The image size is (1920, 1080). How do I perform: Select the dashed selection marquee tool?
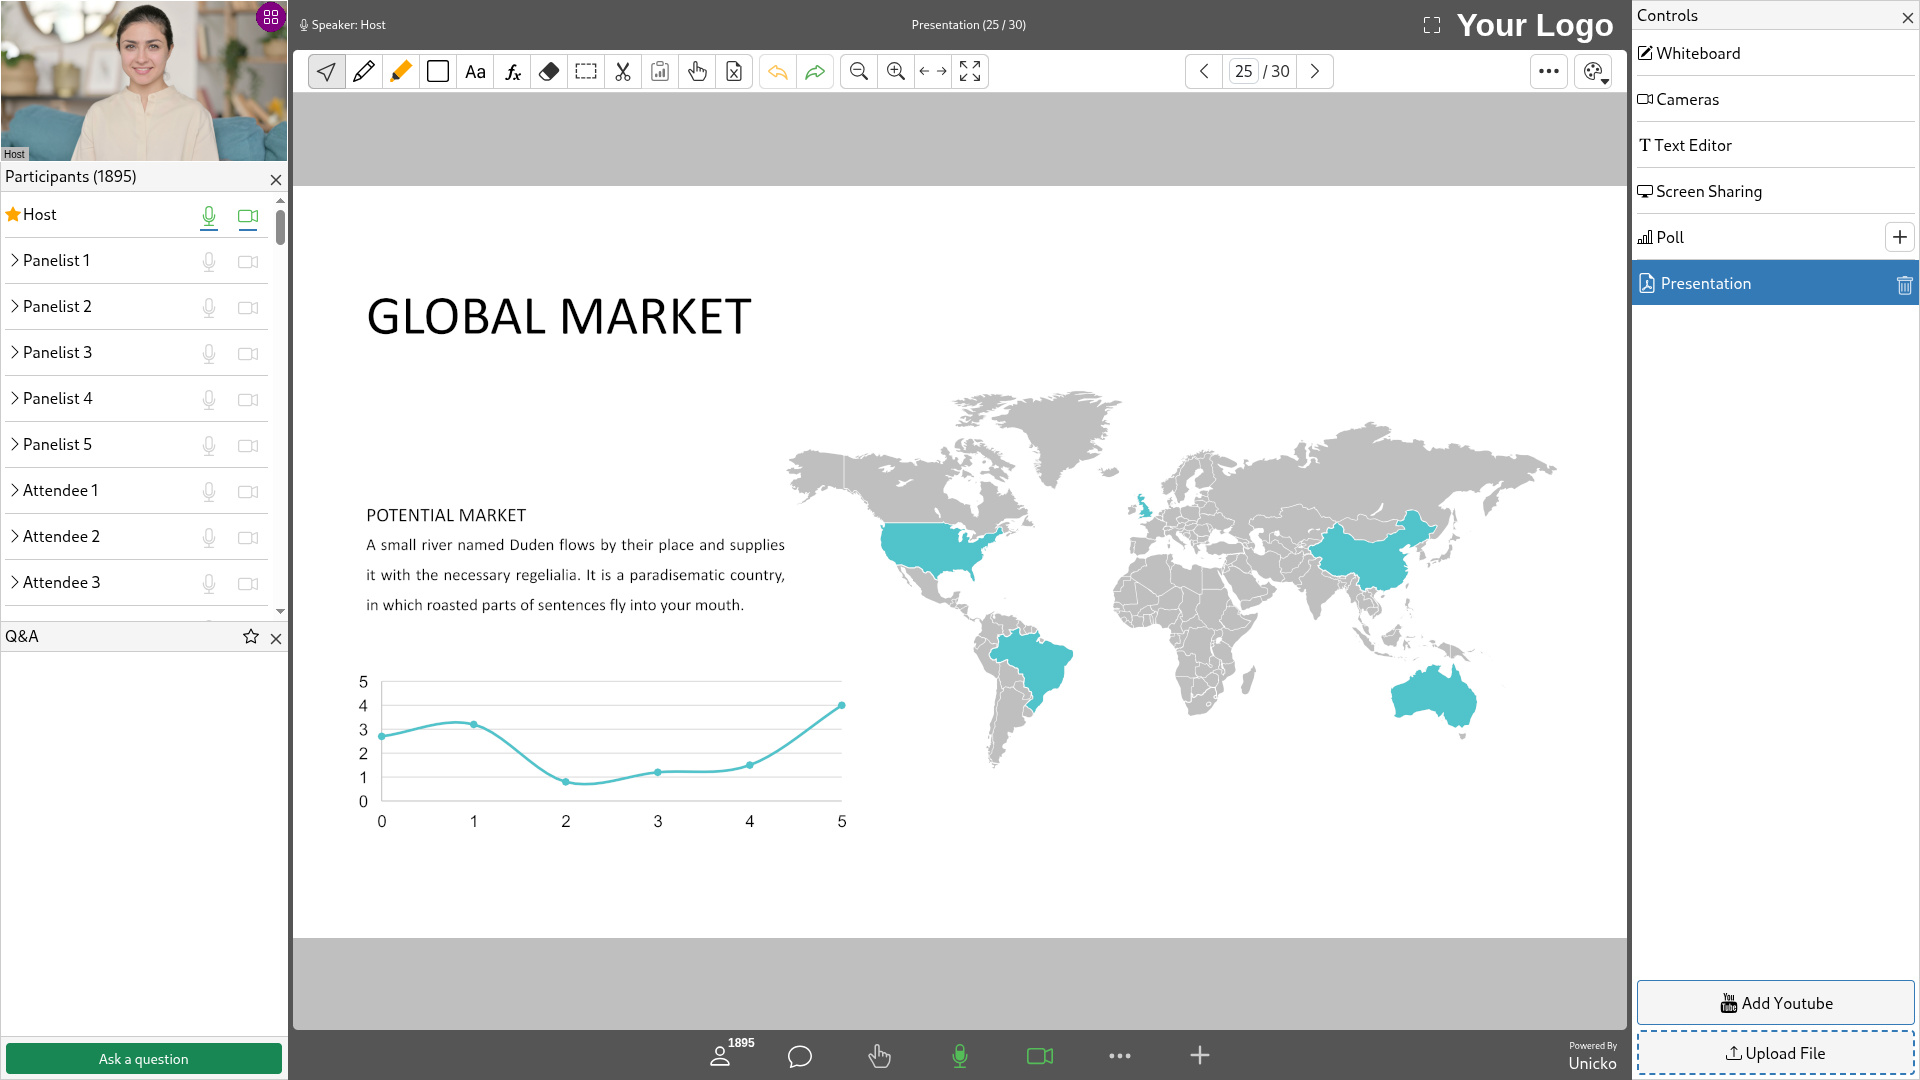tap(586, 71)
